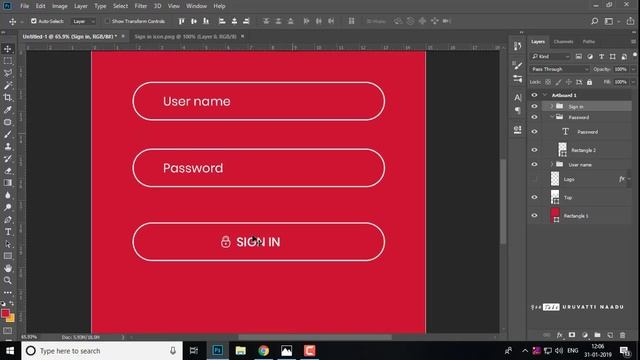Hide the Password text layer
The image size is (640, 360).
click(534, 132)
